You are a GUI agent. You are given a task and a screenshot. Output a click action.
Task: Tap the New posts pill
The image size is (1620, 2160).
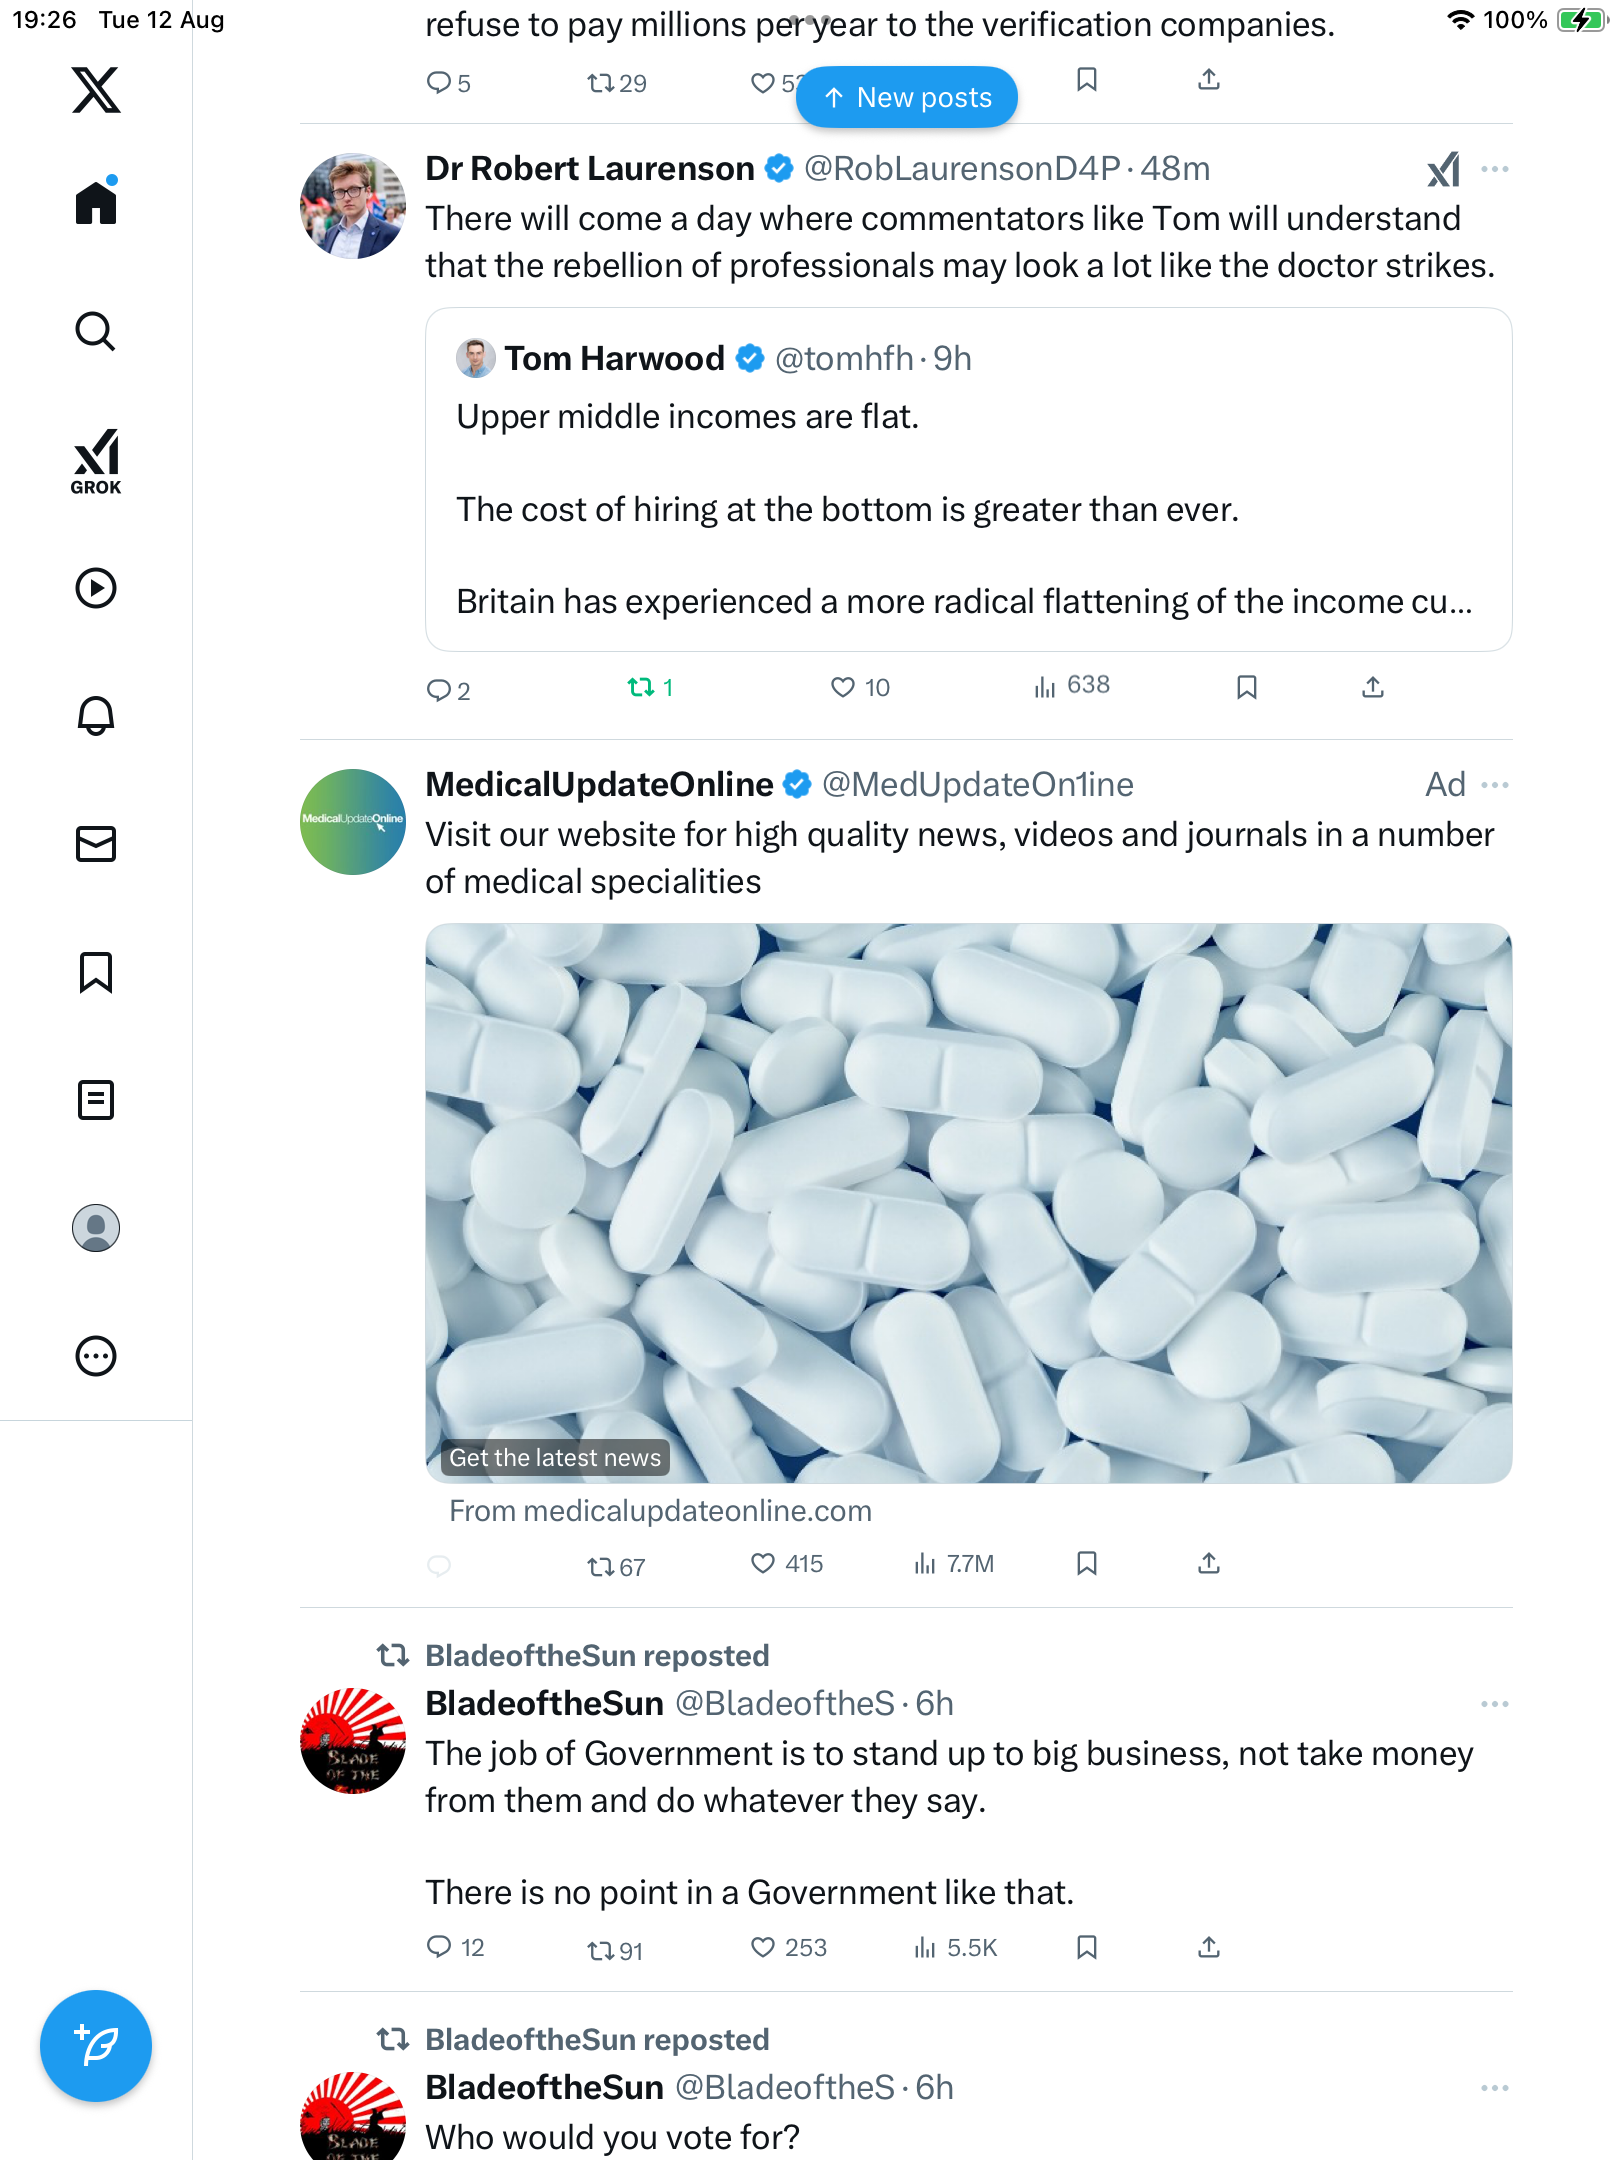[x=907, y=97]
